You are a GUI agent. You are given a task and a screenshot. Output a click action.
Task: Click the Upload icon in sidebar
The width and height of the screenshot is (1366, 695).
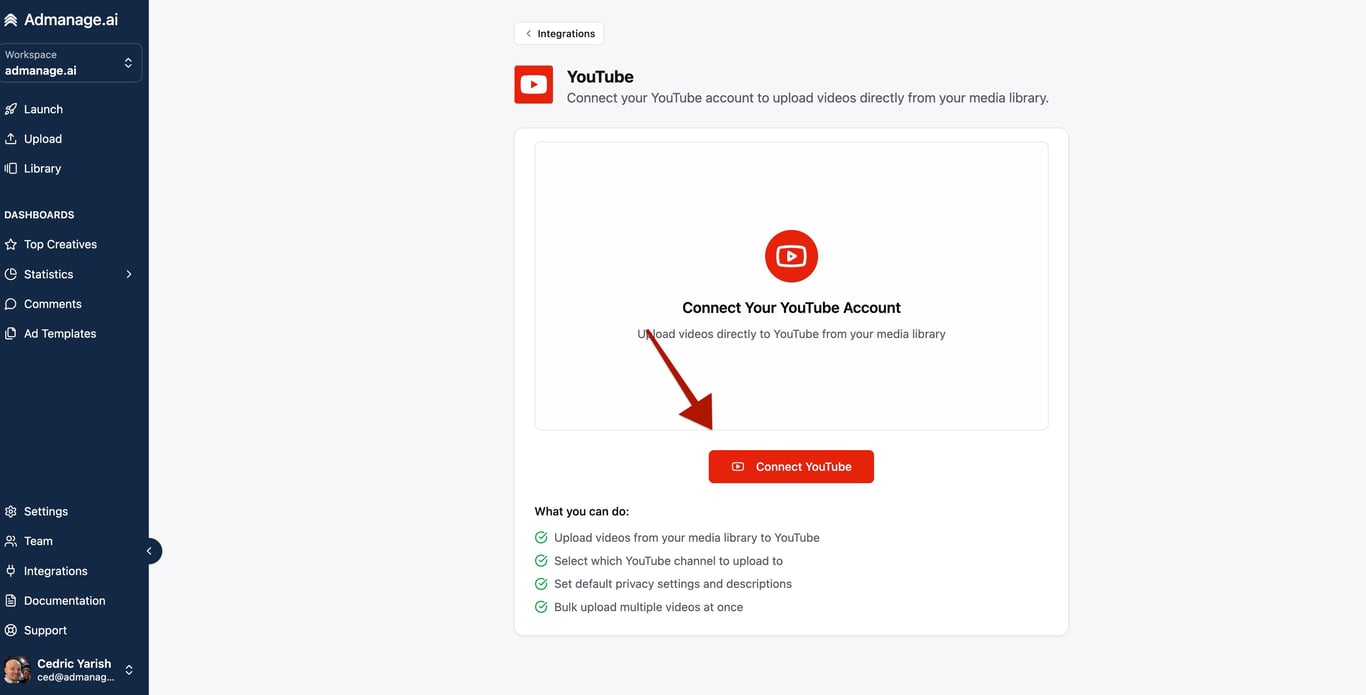(x=11, y=139)
